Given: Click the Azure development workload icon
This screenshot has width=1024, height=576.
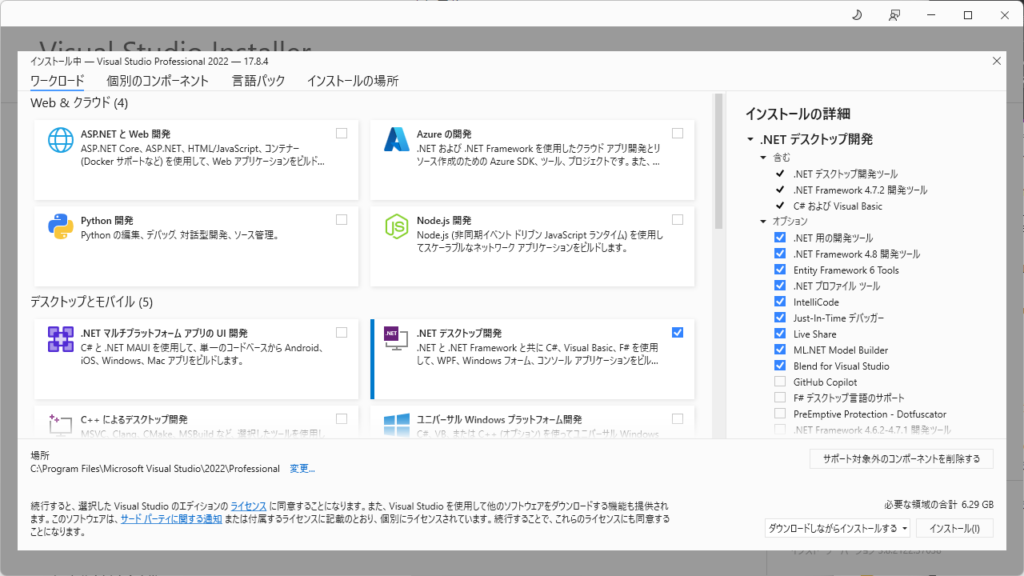Looking at the screenshot, I should [x=397, y=141].
